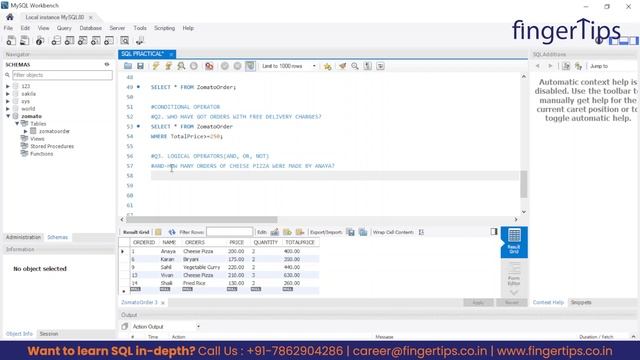The height and width of the screenshot is (360, 640).
Task: Toggle invisible characters icon
Action: coord(367,66)
